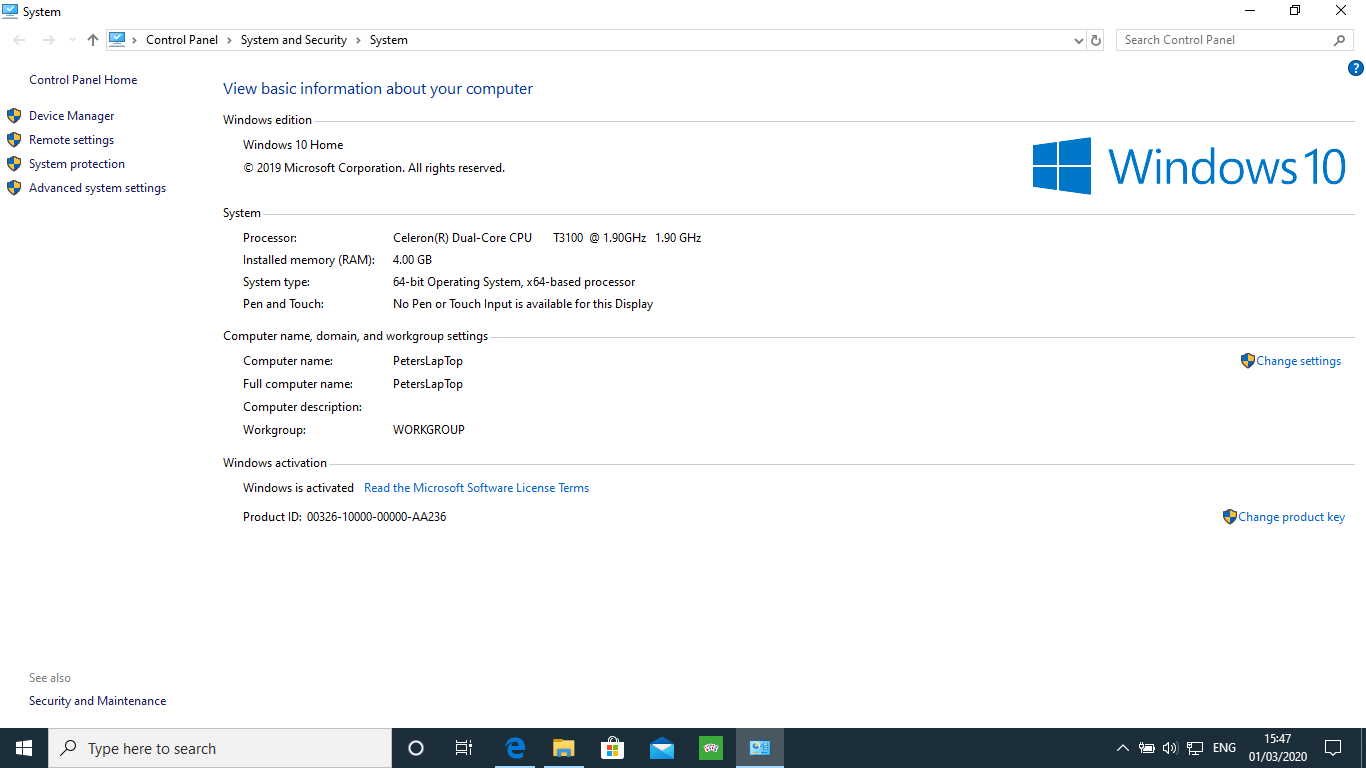Click the Search Control Panel box
1366x768 pixels.
pyautogui.click(x=1225, y=40)
